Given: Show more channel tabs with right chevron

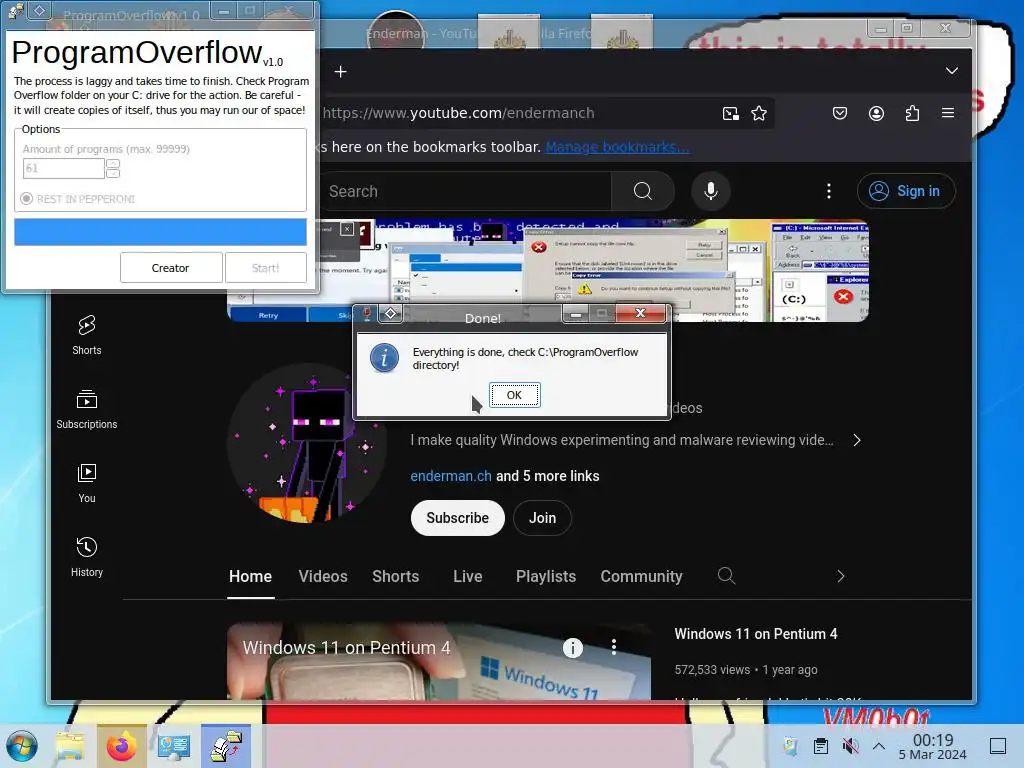Looking at the screenshot, I should point(840,576).
